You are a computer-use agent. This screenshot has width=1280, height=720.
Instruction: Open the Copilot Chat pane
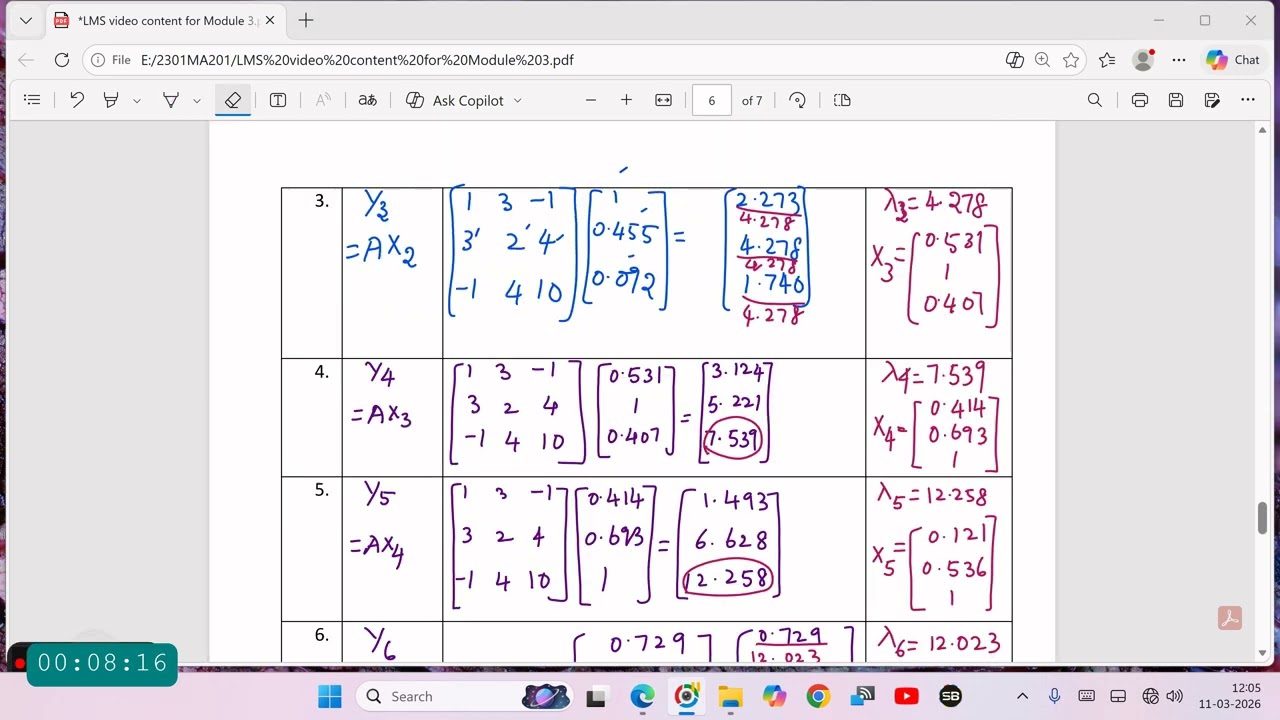[1233, 60]
